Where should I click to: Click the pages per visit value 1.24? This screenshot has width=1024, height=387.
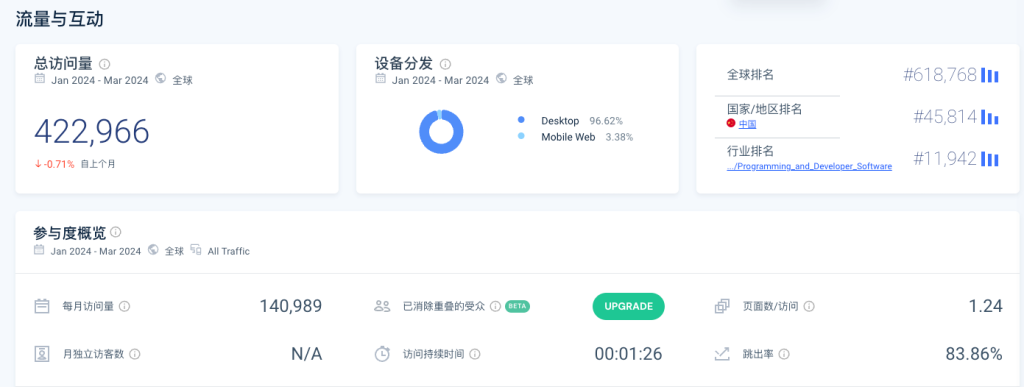(985, 306)
